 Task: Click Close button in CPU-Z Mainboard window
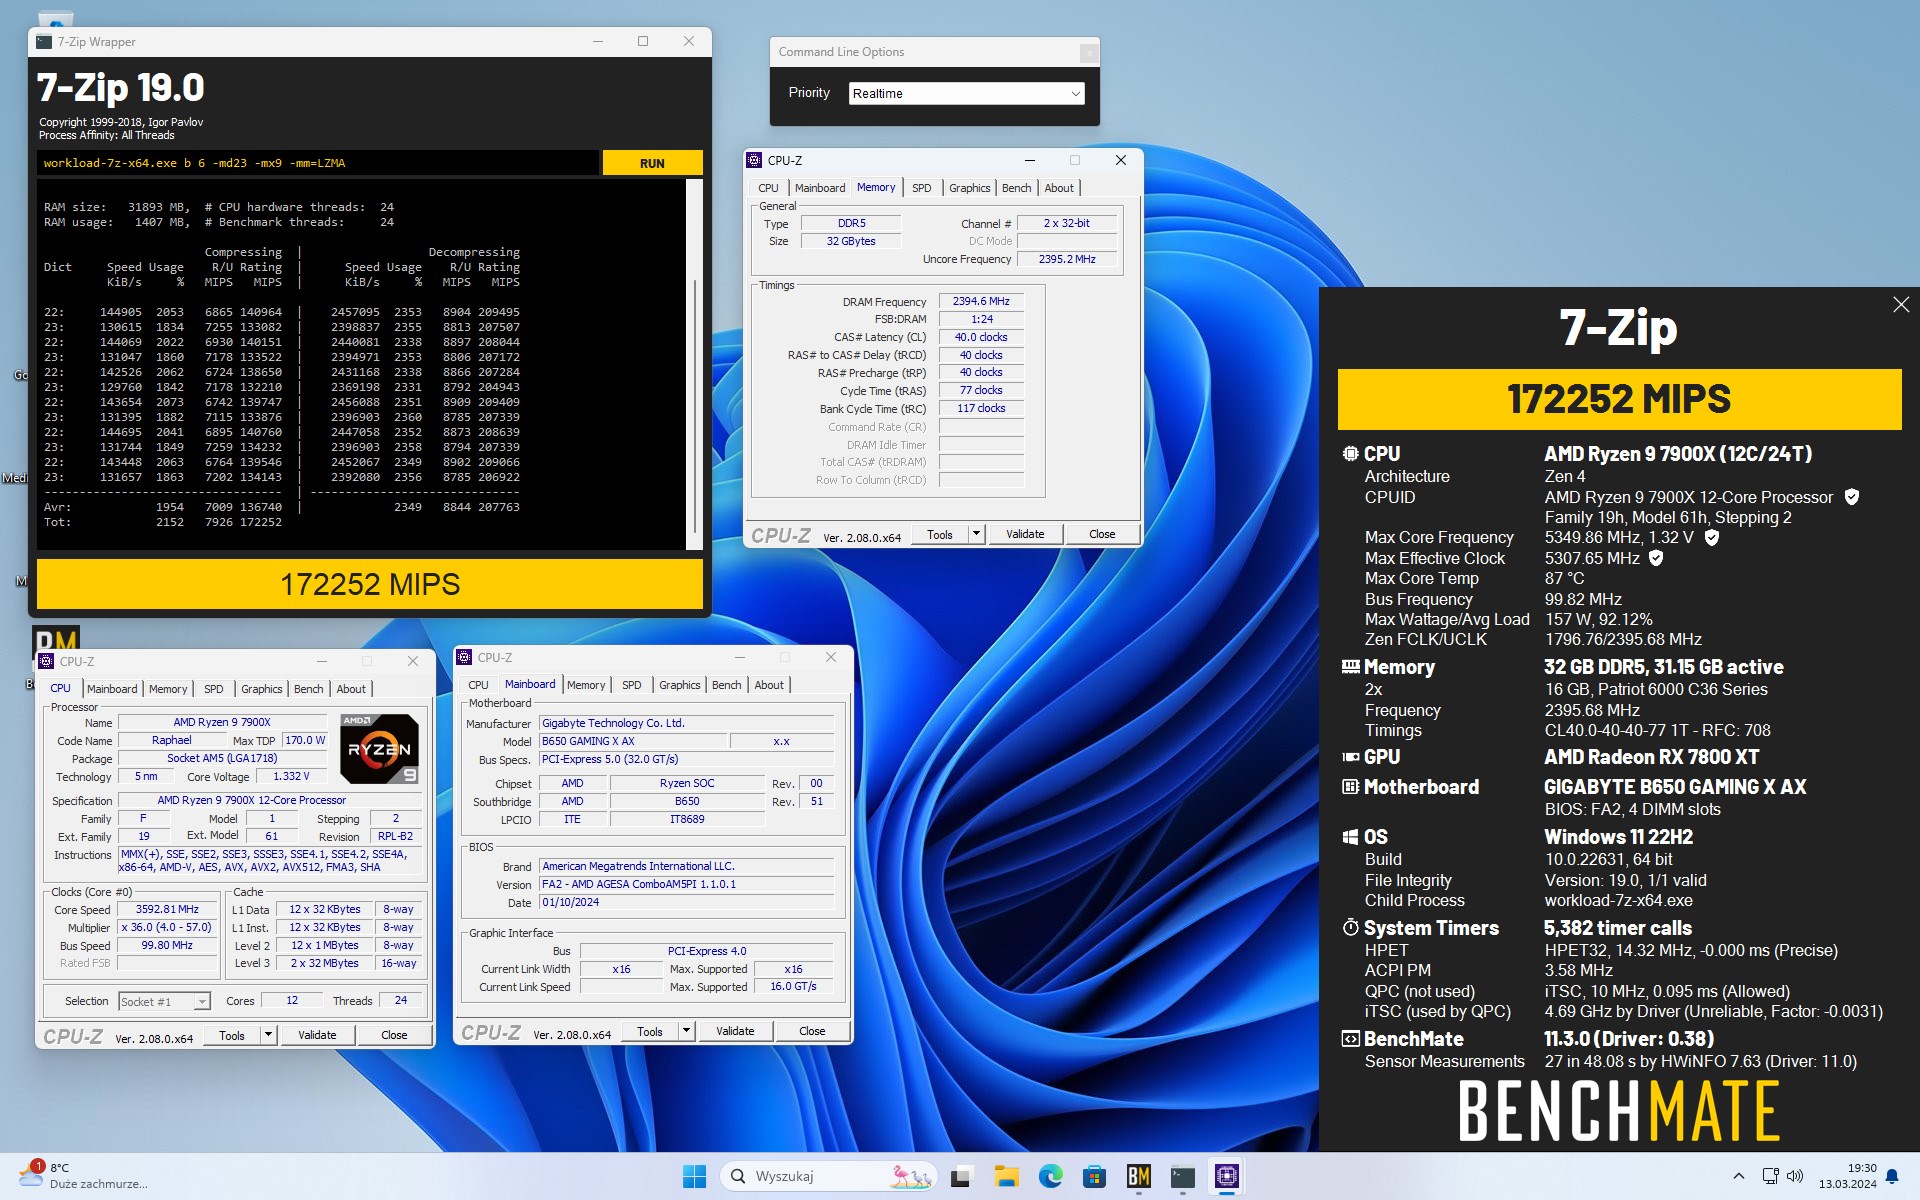click(812, 1031)
